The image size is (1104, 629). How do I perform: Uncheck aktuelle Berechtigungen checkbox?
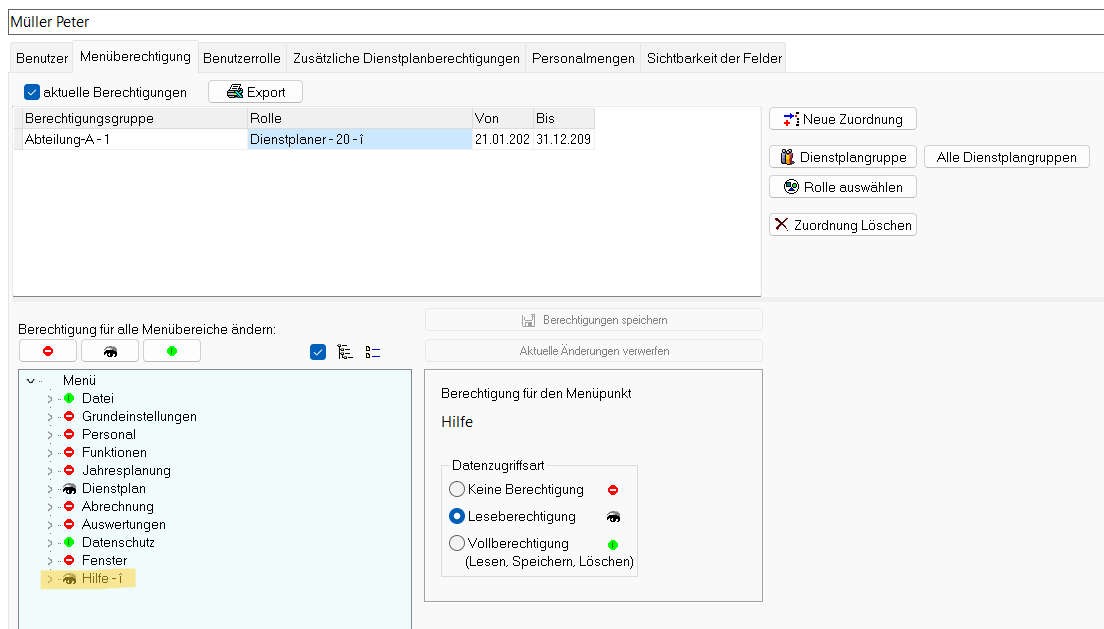pyautogui.click(x=32, y=92)
